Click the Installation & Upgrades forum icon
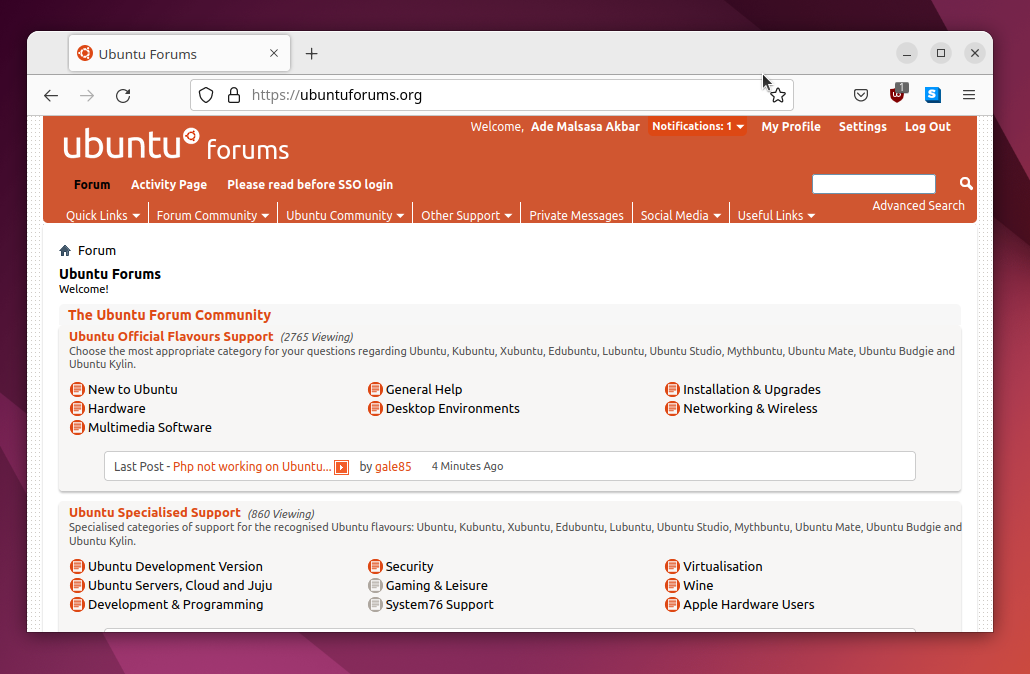 tap(672, 390)
